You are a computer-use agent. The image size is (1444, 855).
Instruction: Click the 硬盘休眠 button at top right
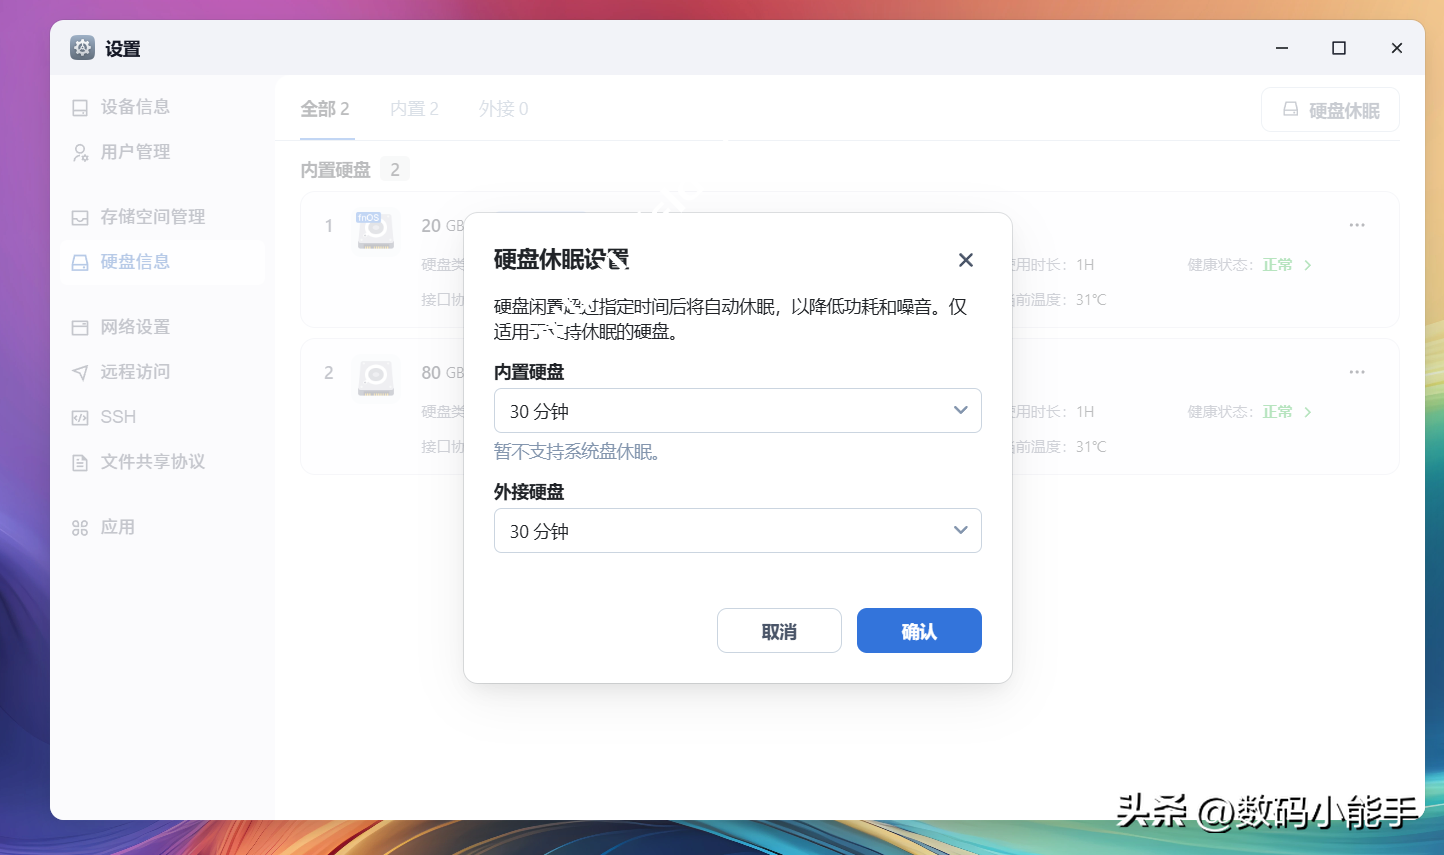tap(1330, 110)
